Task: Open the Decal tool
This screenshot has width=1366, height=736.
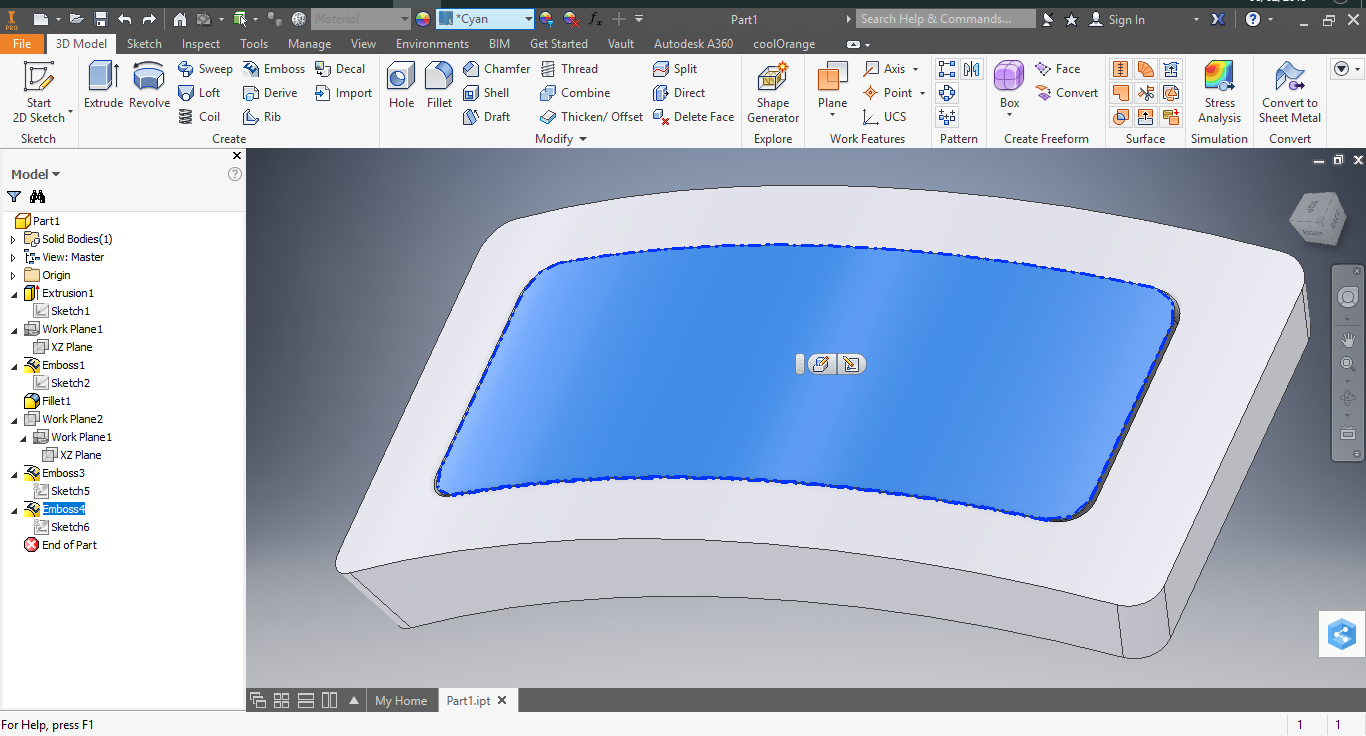Action: tap(340, 69)
